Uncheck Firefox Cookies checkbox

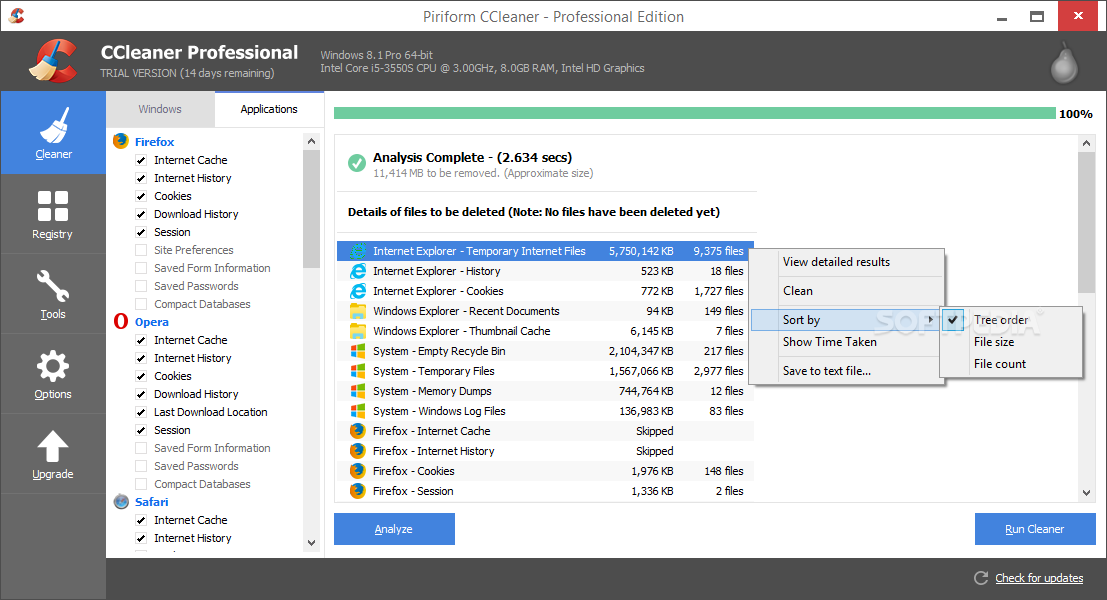141,196
